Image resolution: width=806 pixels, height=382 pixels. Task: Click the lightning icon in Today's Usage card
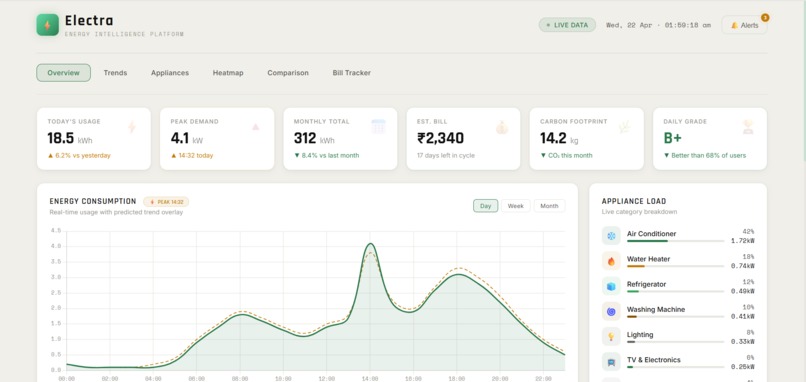pos(132,127)
